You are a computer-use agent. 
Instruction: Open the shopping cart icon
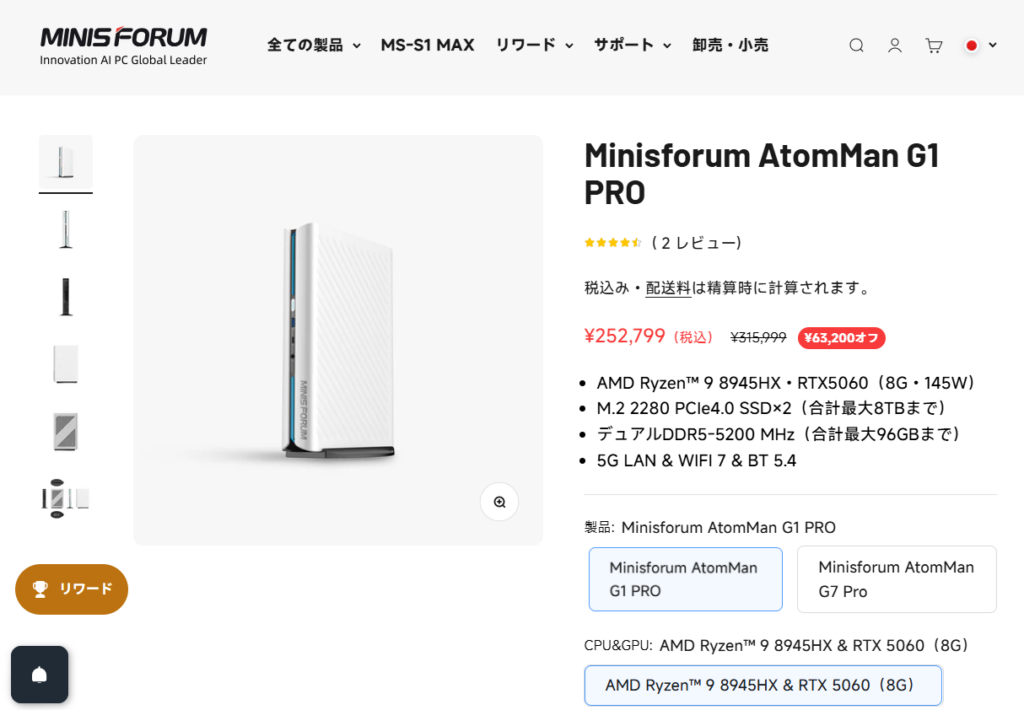click(x=934, y=45)
